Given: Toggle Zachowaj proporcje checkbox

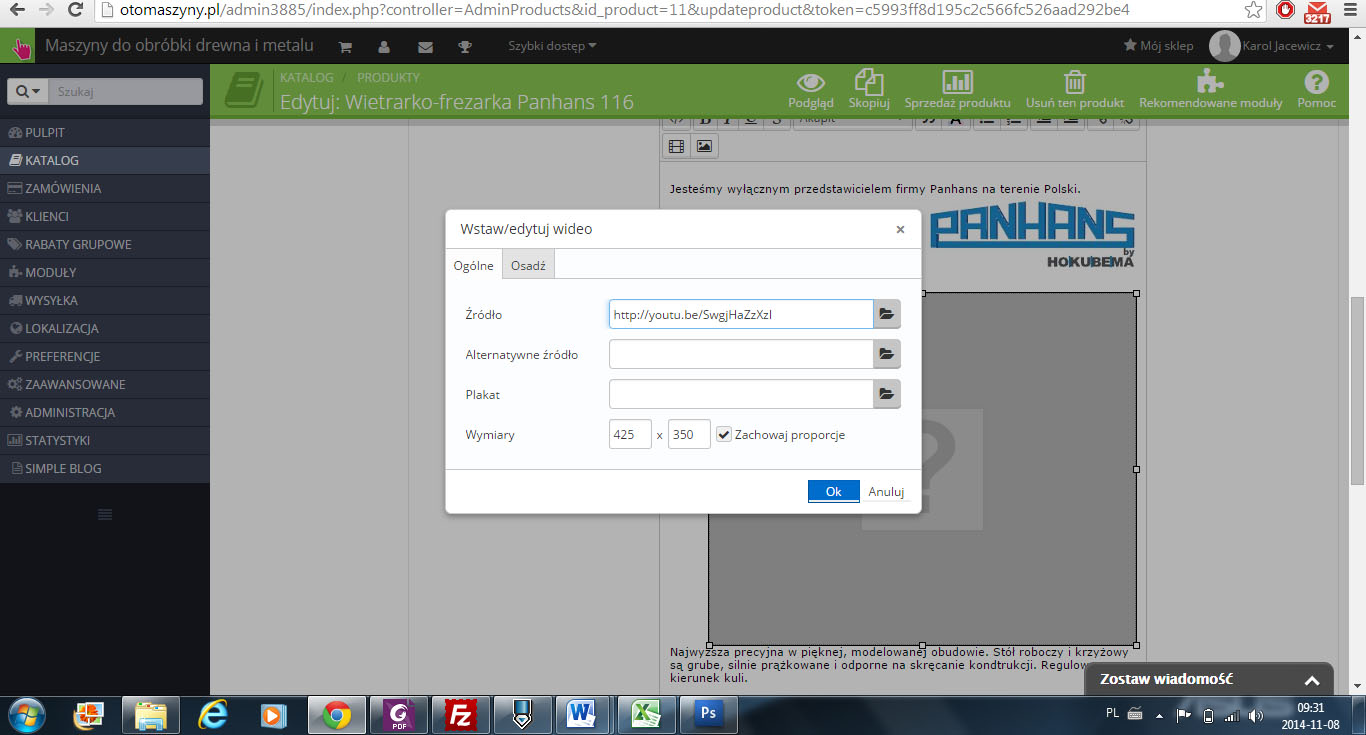Looking at the screenshot, I should coord(724,434).
